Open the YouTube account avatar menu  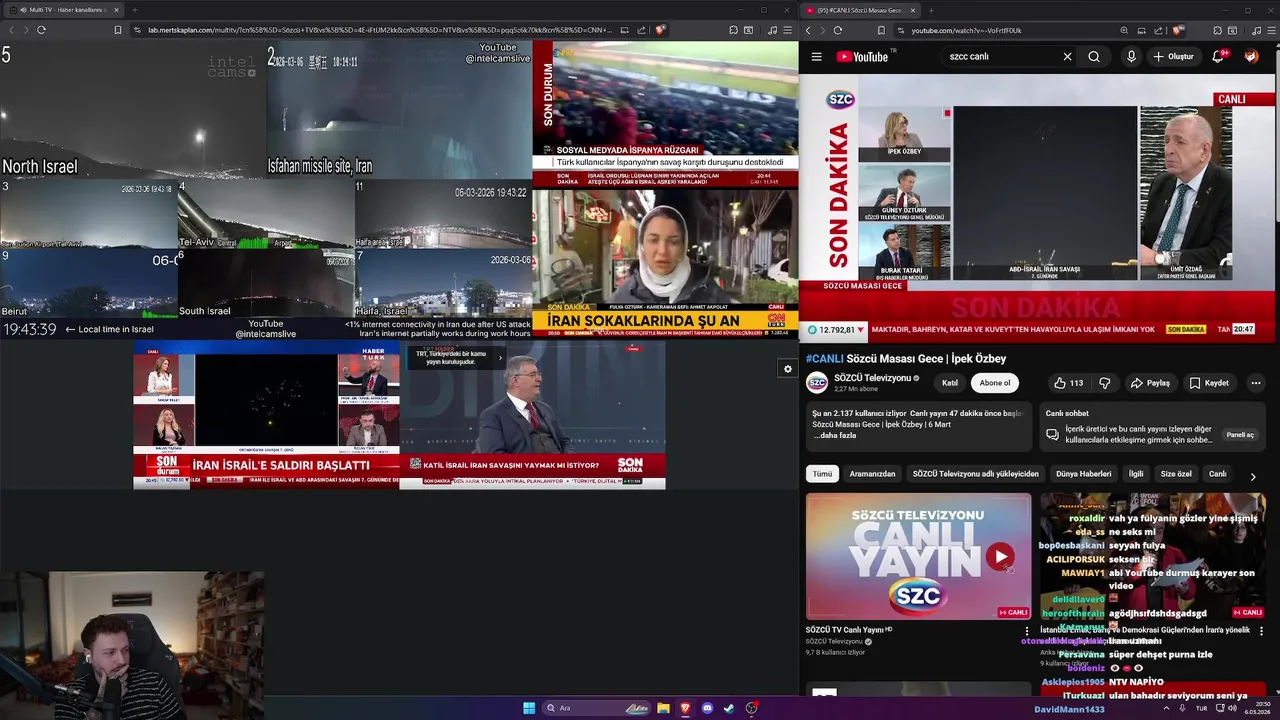click(1251, 57)
